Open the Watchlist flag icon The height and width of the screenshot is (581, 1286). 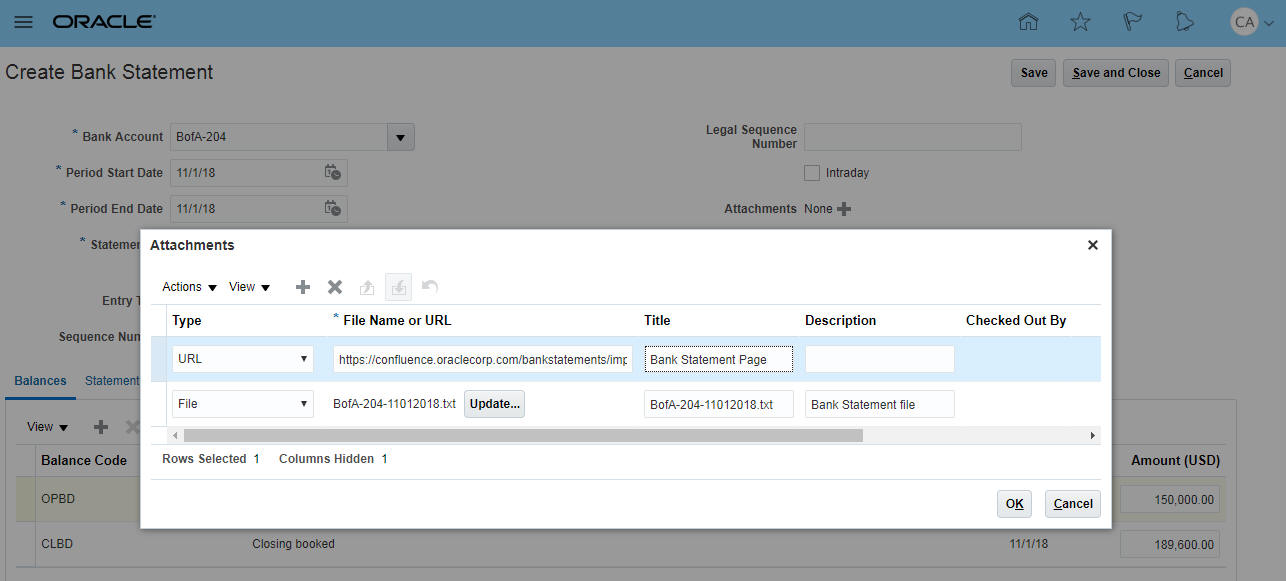1133,22
